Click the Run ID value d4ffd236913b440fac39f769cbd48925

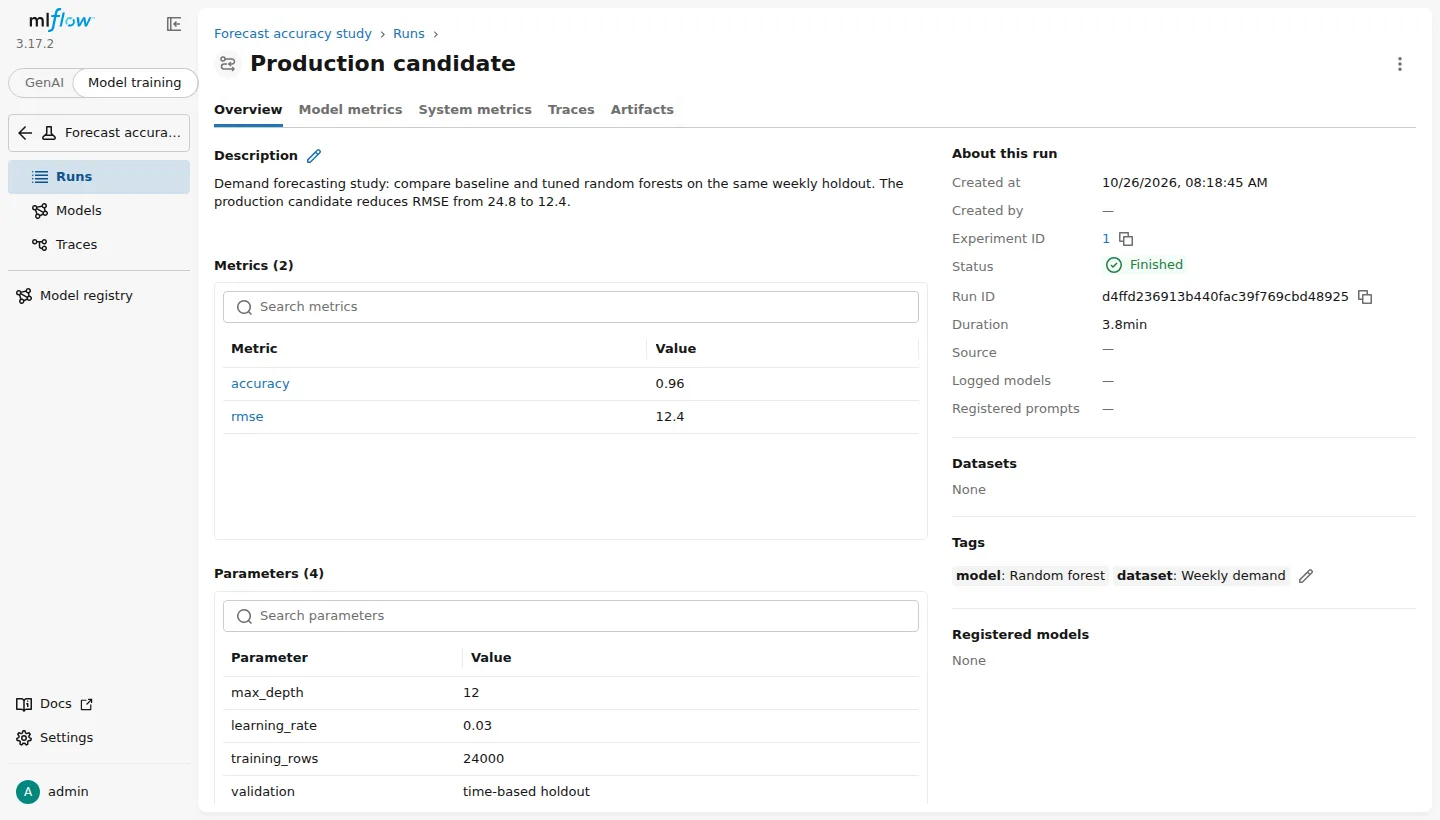(1225, 297)
